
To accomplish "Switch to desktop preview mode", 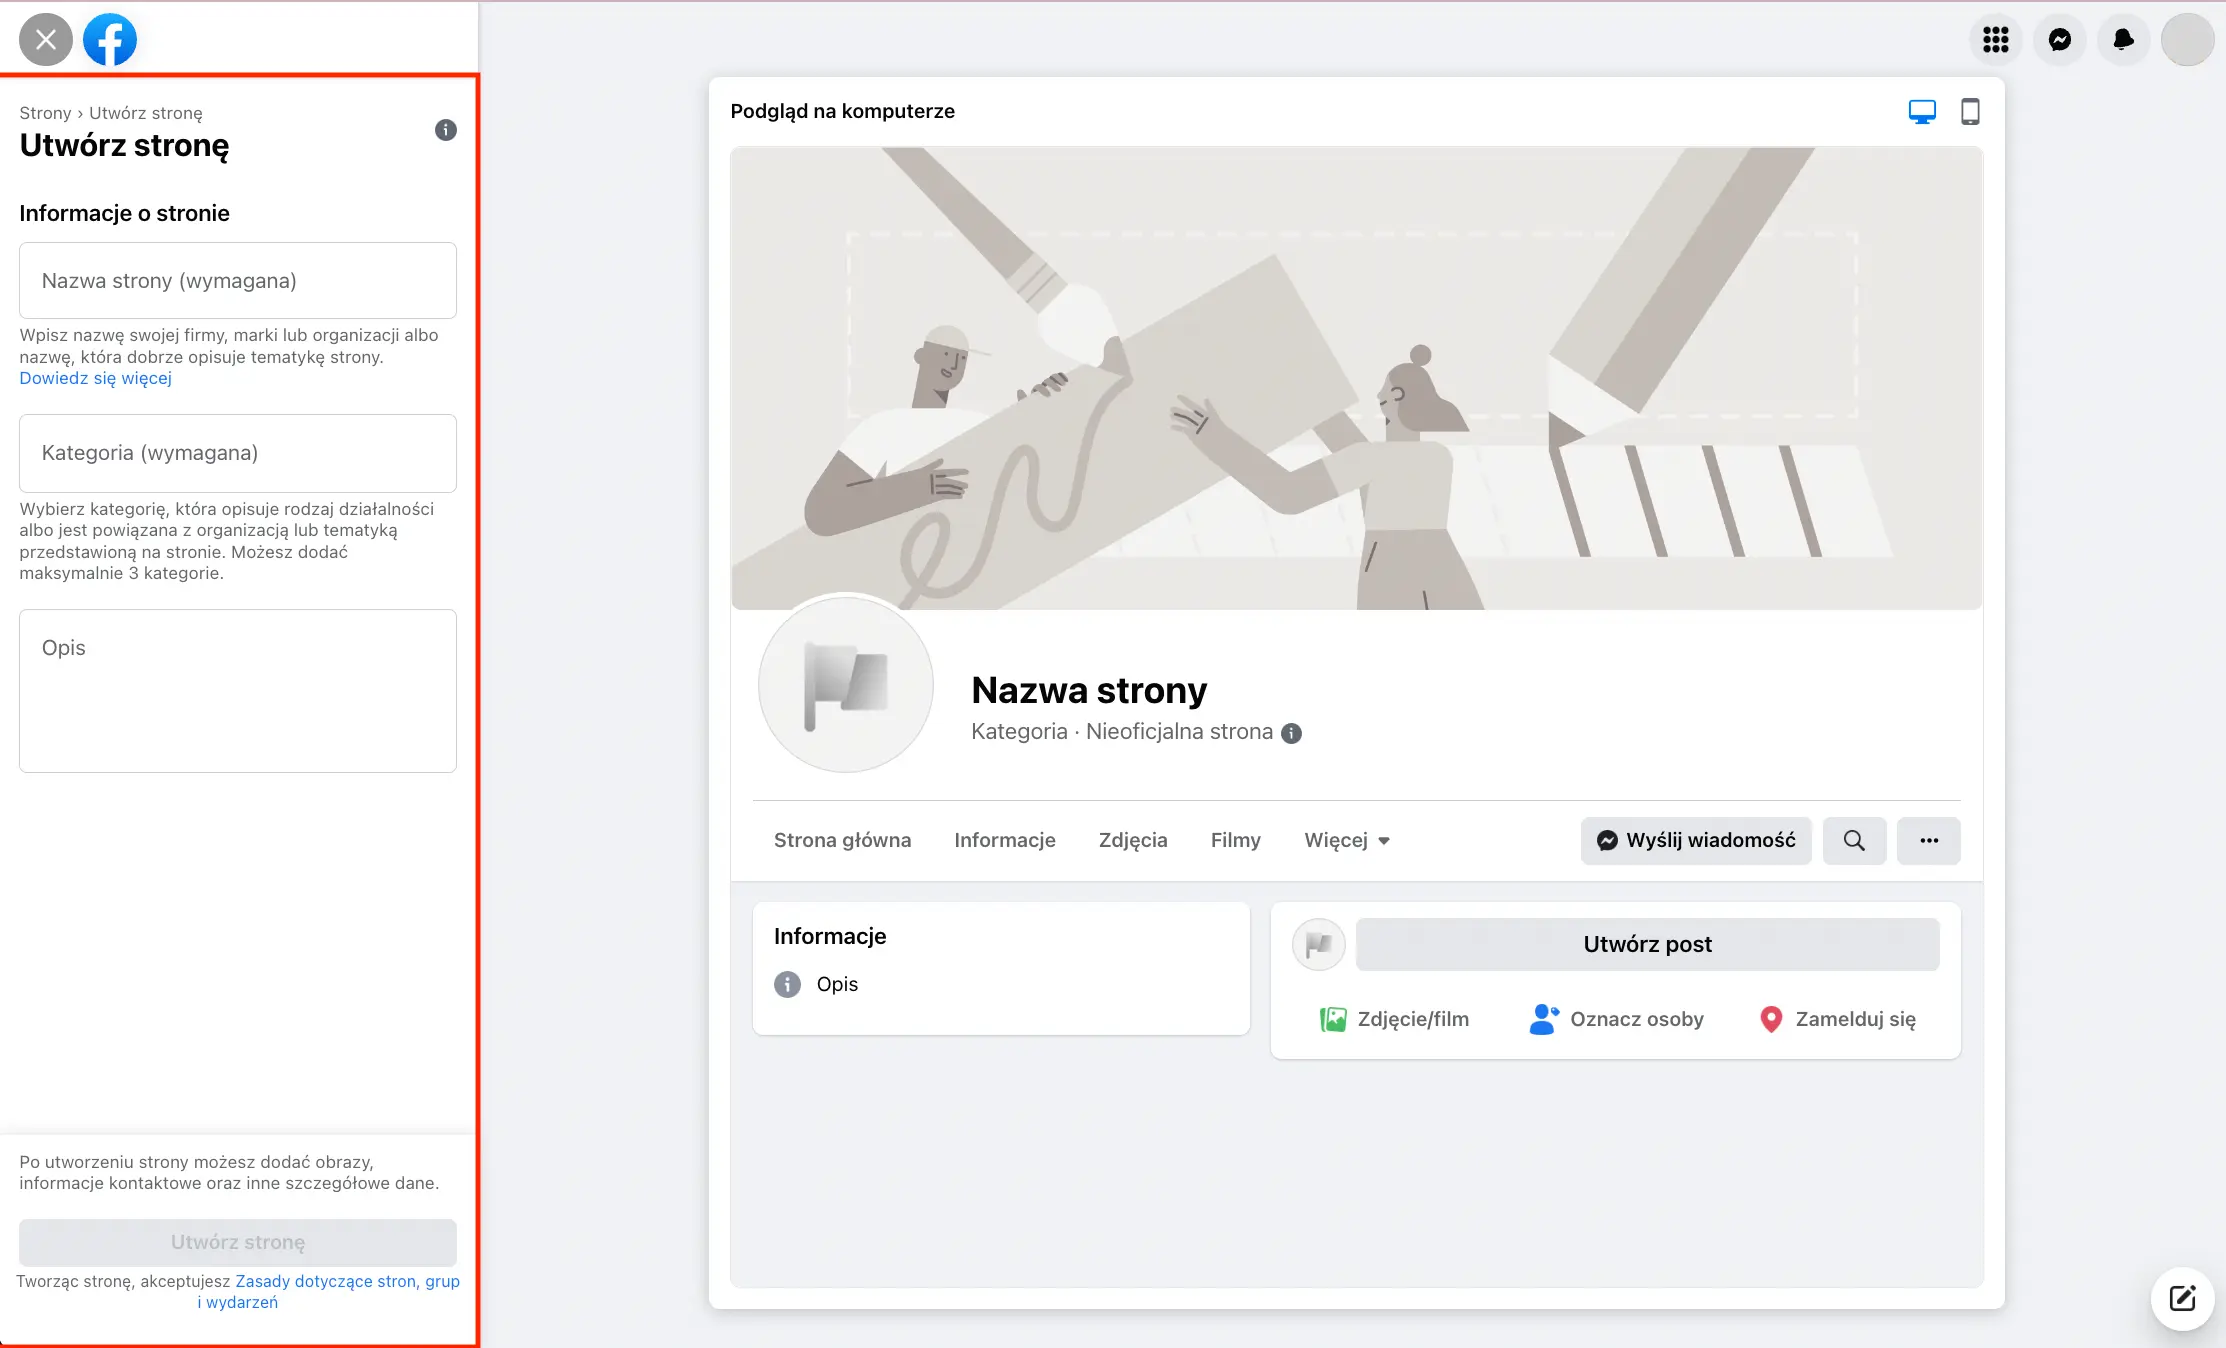I will click(1922, 112).
